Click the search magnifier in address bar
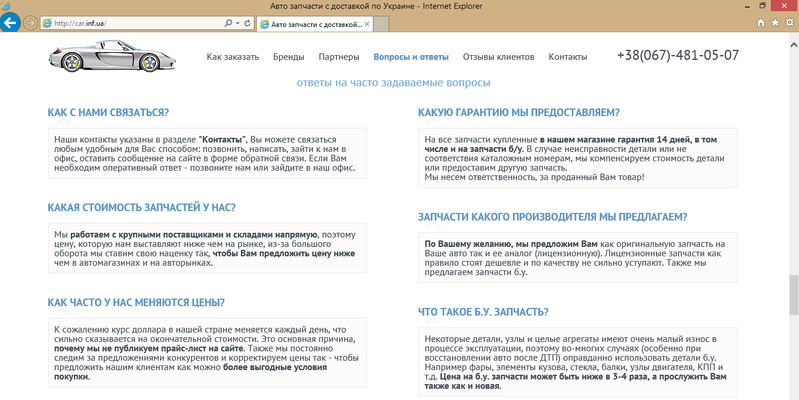Image resolution: width=799 pixels, height=400 pixels. tap(228, 23)
